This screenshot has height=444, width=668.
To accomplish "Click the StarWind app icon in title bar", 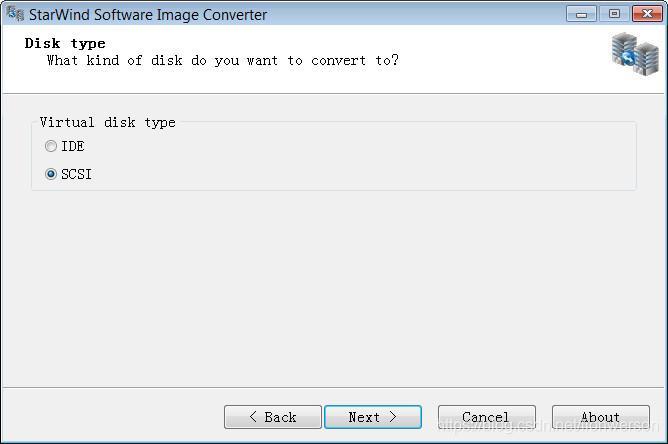I will 15,14.
